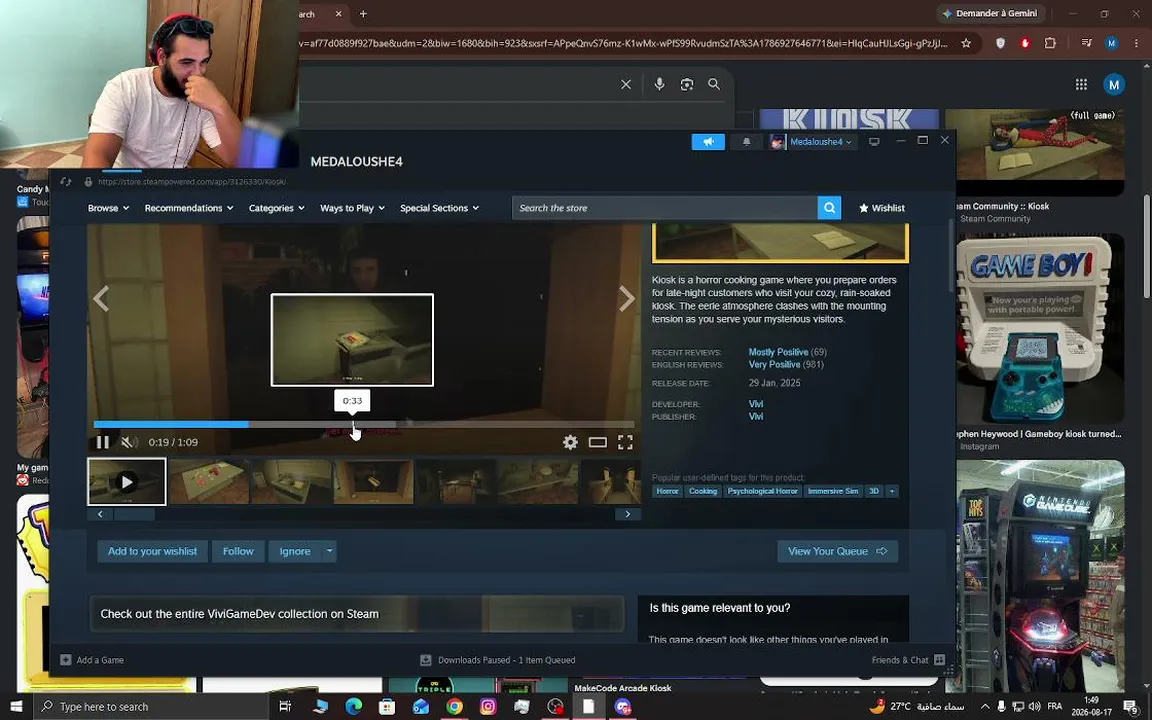
Task: Open the Psychological Horror tag
Action: (x=762, y=491)
